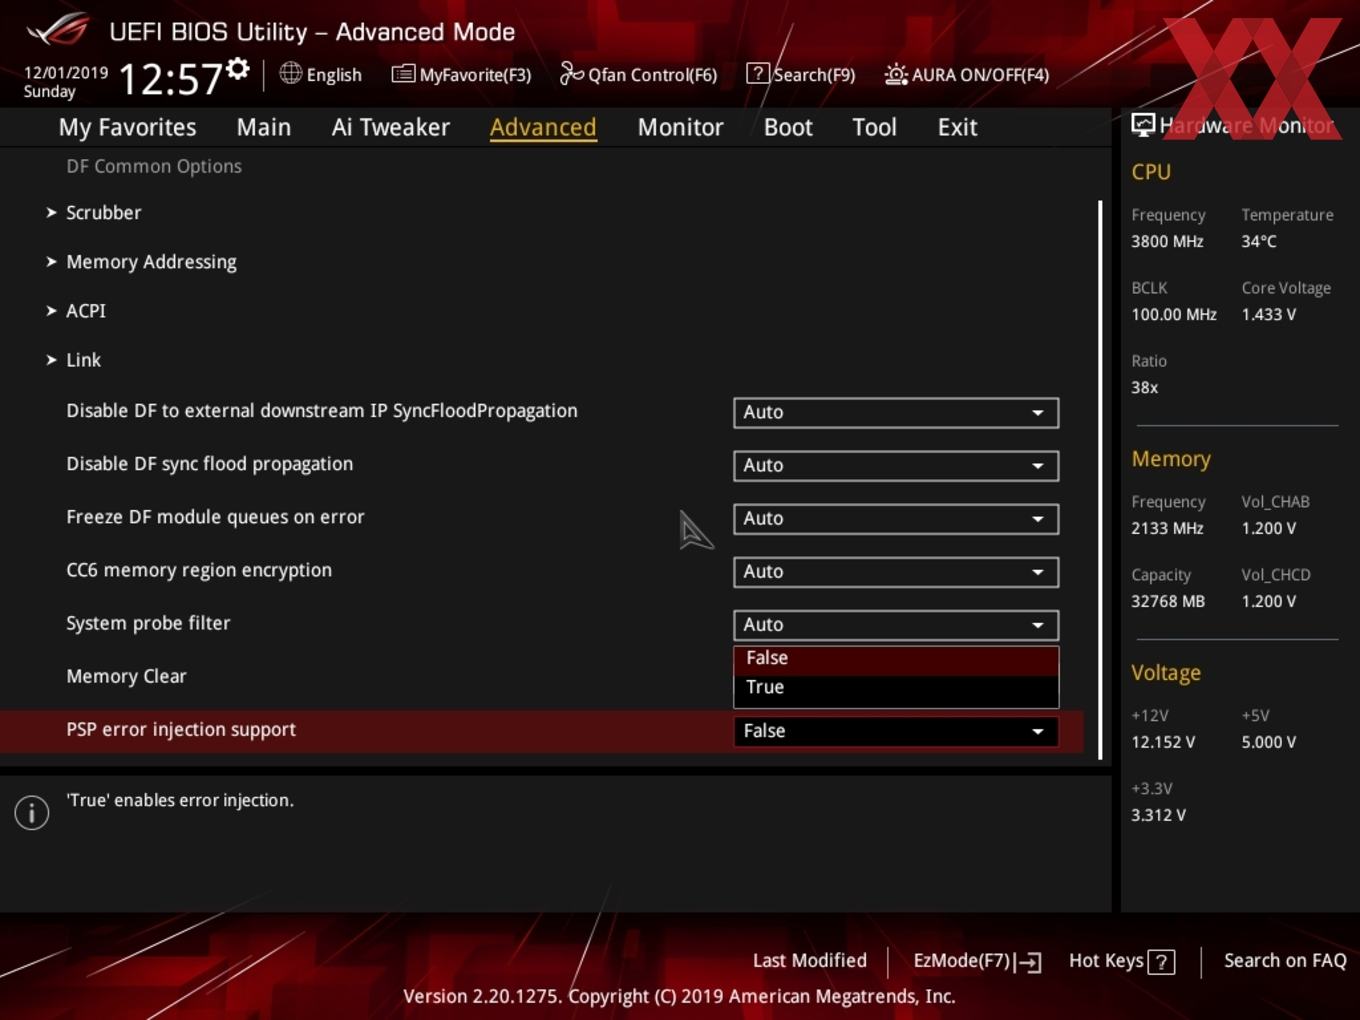This screenshot has height=1020, width=1360.
Task: Click the ROG logo icon
Action: tap(58, 30)
